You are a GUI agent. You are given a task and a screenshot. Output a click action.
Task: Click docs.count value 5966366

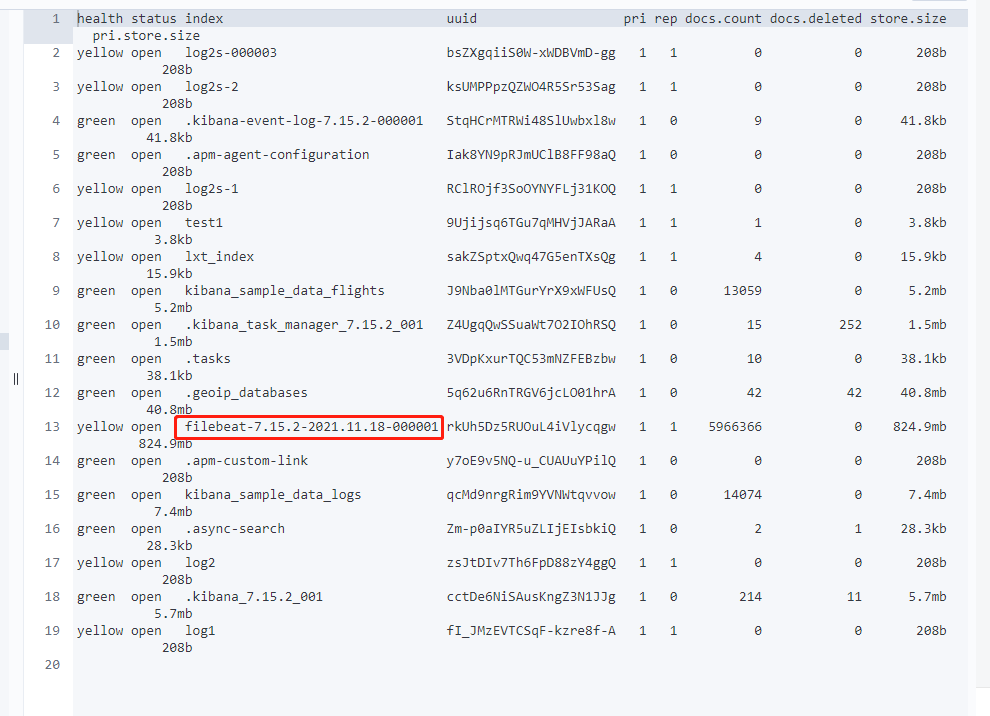pyautogui.click(x=735, y=427)
